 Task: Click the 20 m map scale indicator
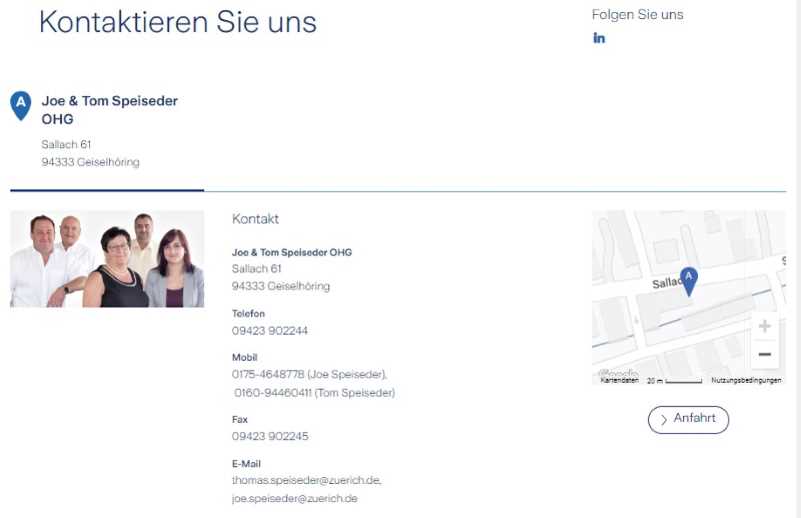673,381
